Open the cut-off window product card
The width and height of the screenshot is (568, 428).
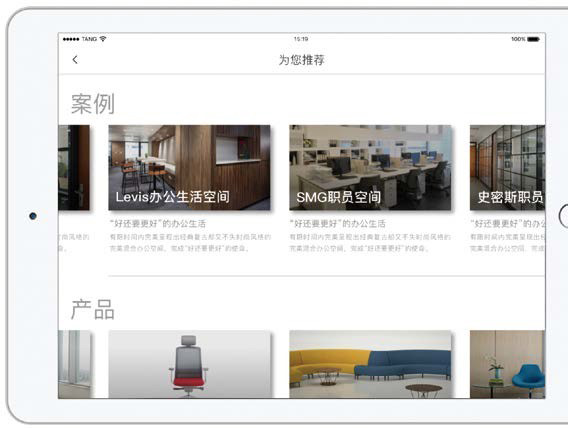74,364
